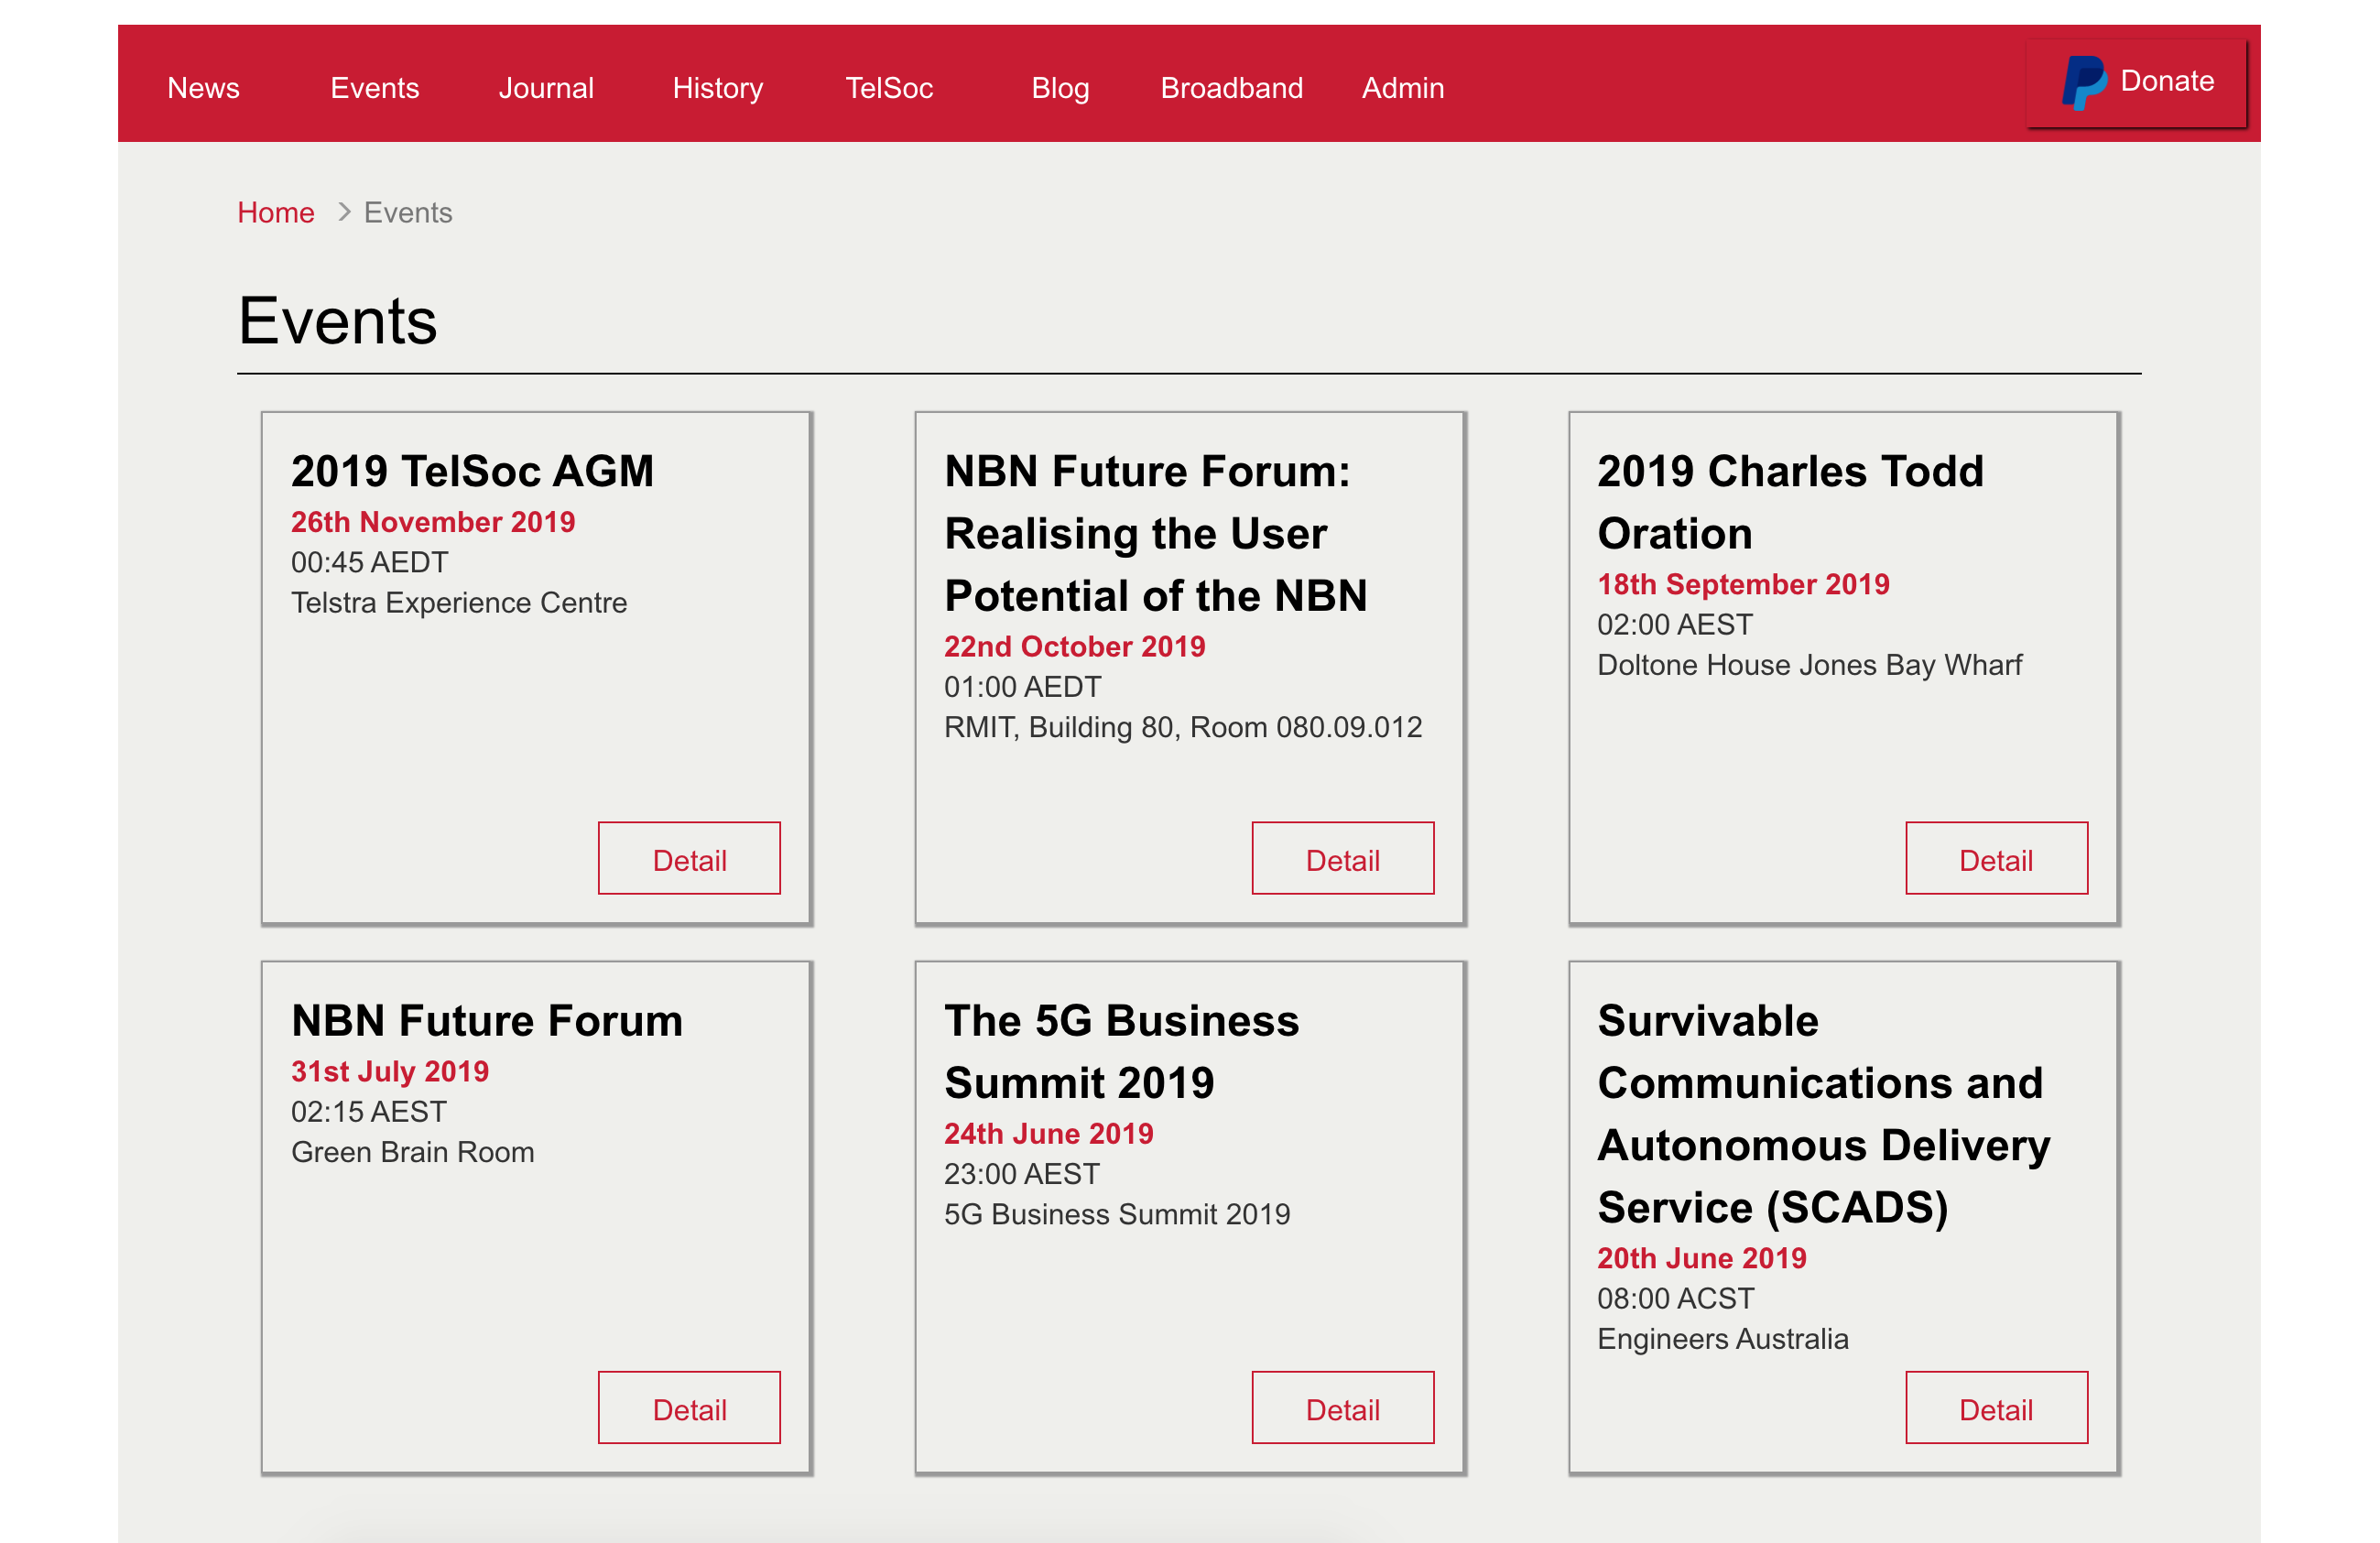Viewport: 2380px width, 1543px height.
Task: Open the Journal menu item
Action: (x=546, y=88)
